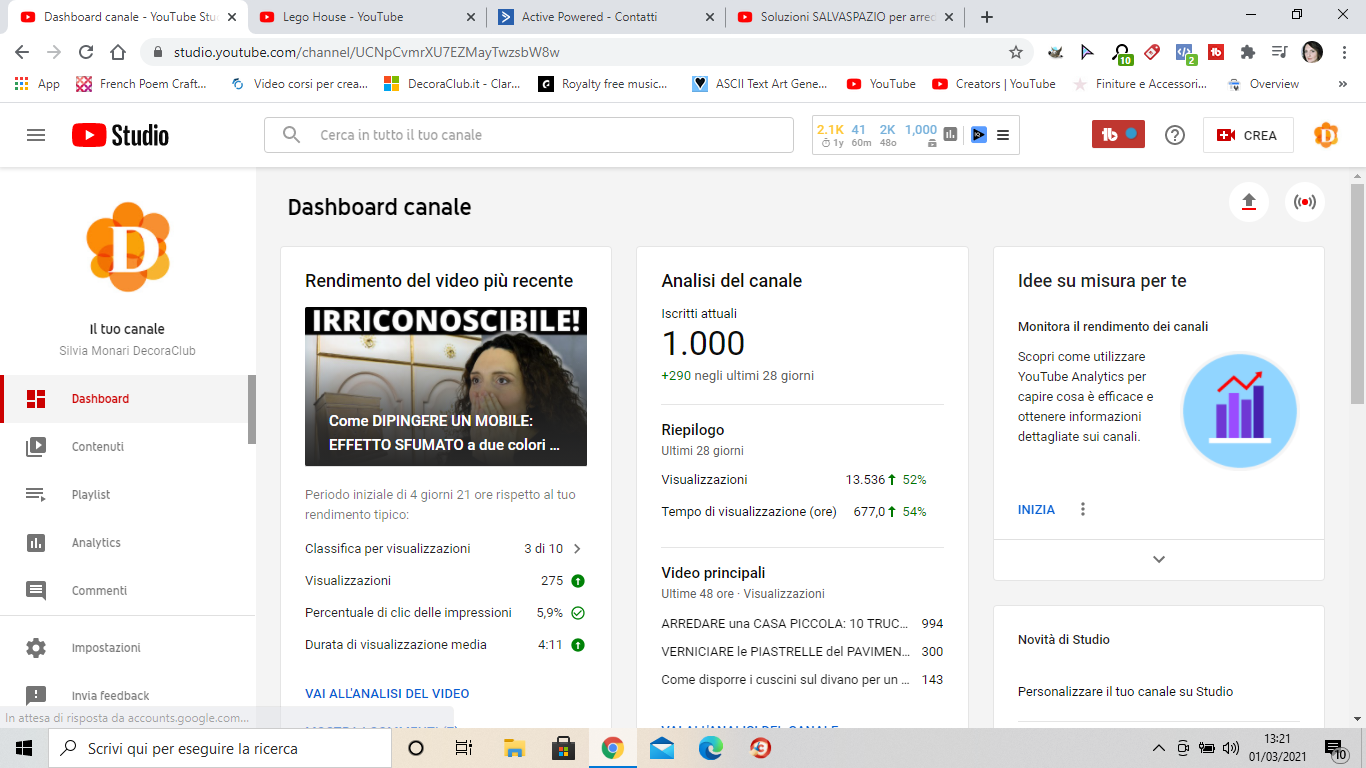Open Dashboard in the sidebar

tap(124, 399)
